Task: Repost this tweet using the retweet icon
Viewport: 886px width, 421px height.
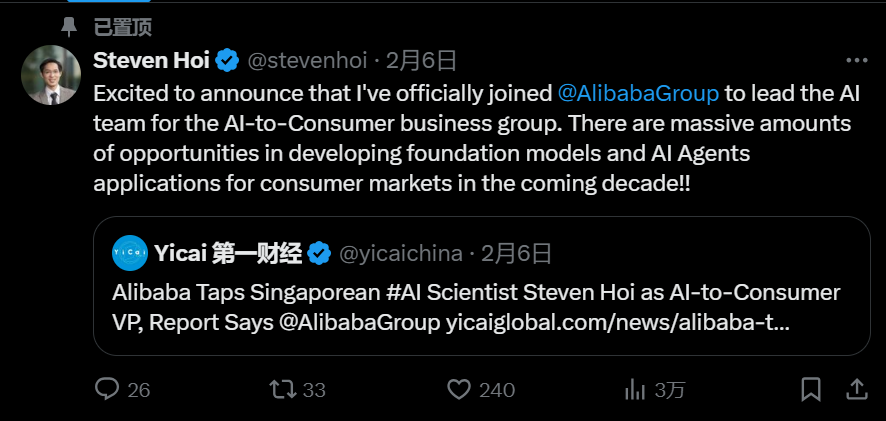Action: (x=285, y=389)
